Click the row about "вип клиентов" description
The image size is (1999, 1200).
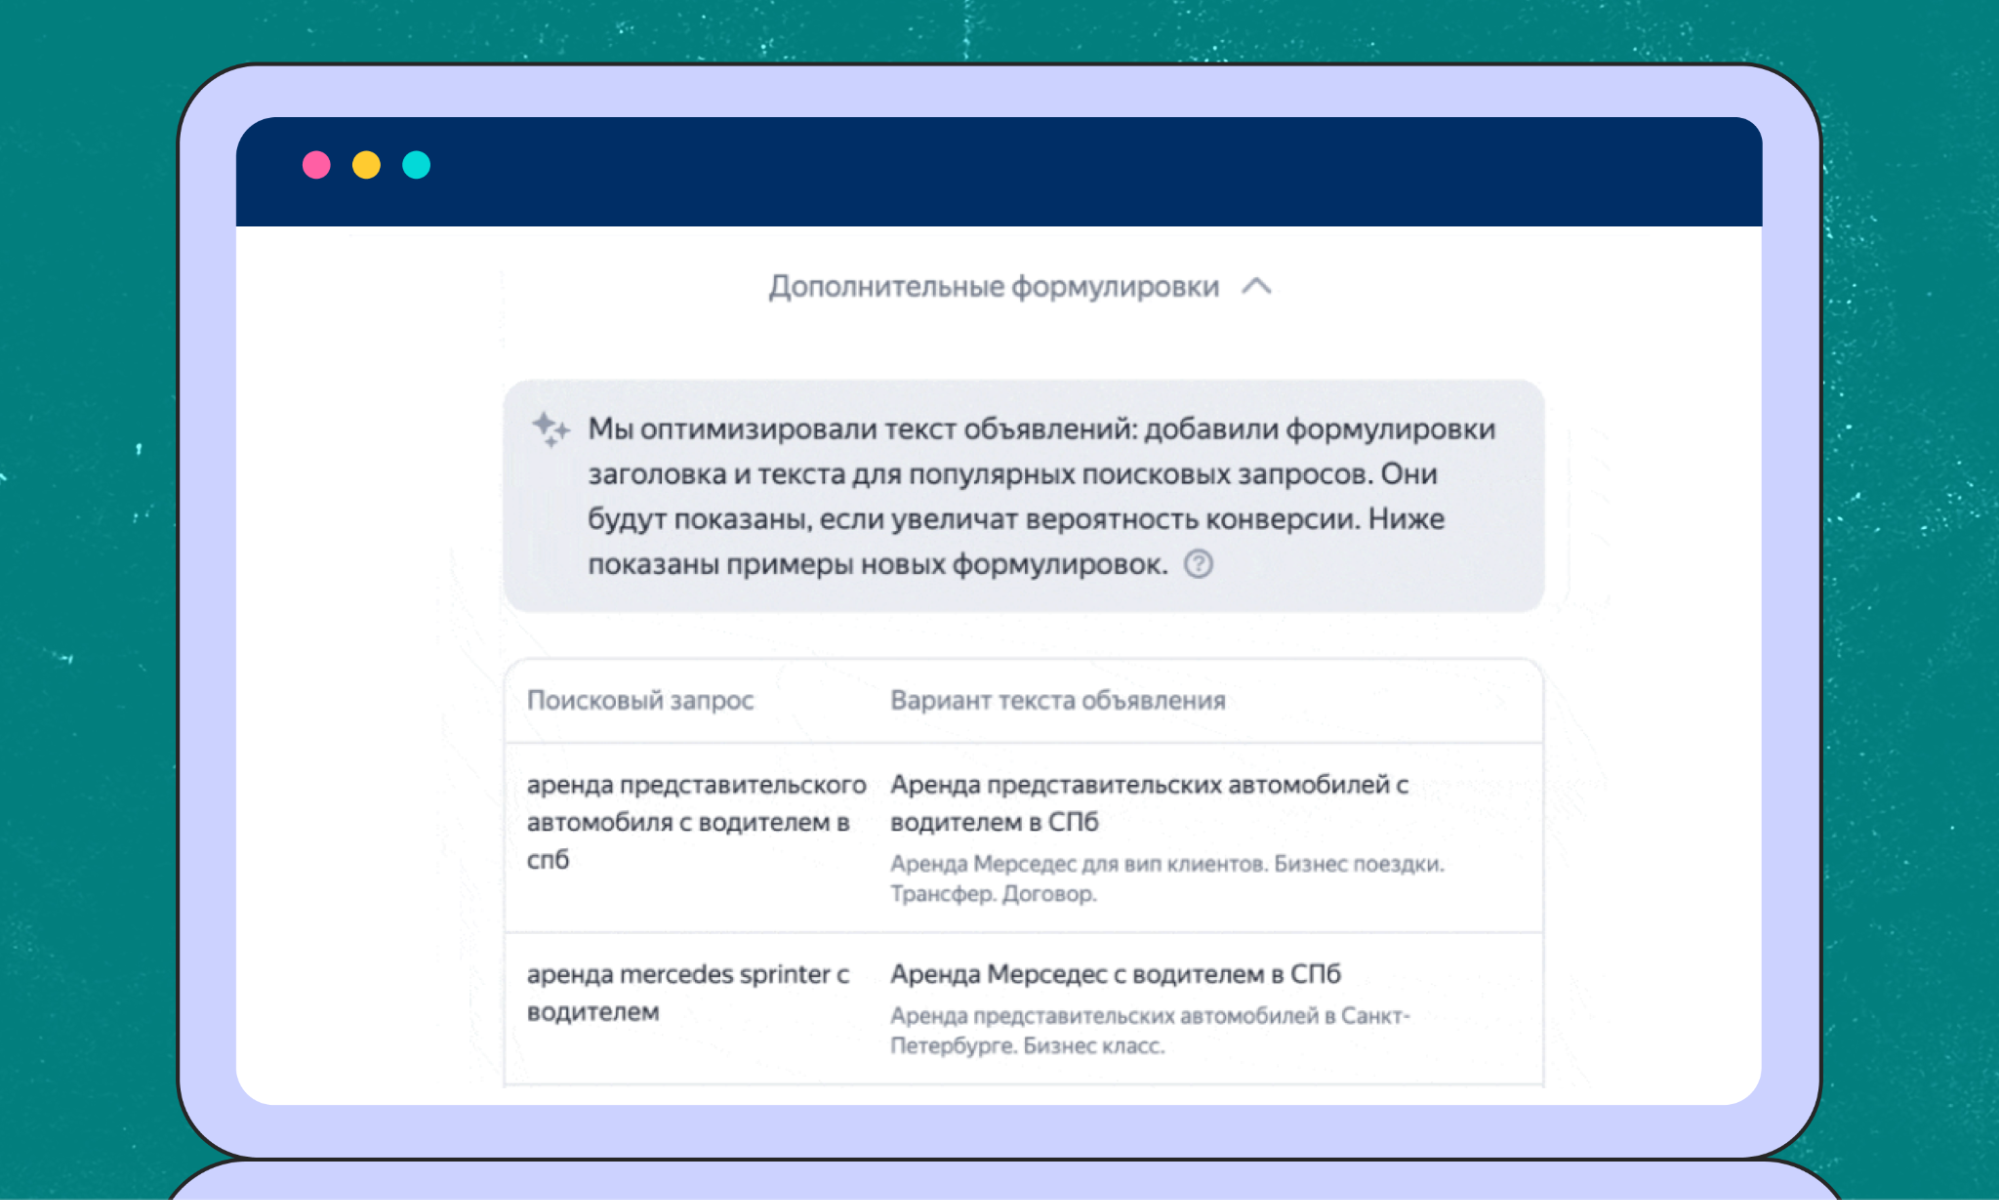(1168, 864)
